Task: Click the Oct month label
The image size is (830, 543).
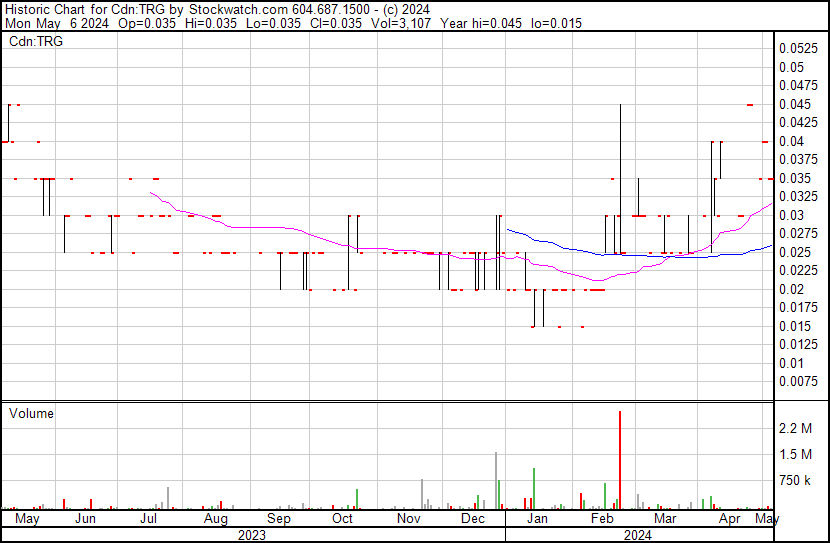Action: [342, 518]
